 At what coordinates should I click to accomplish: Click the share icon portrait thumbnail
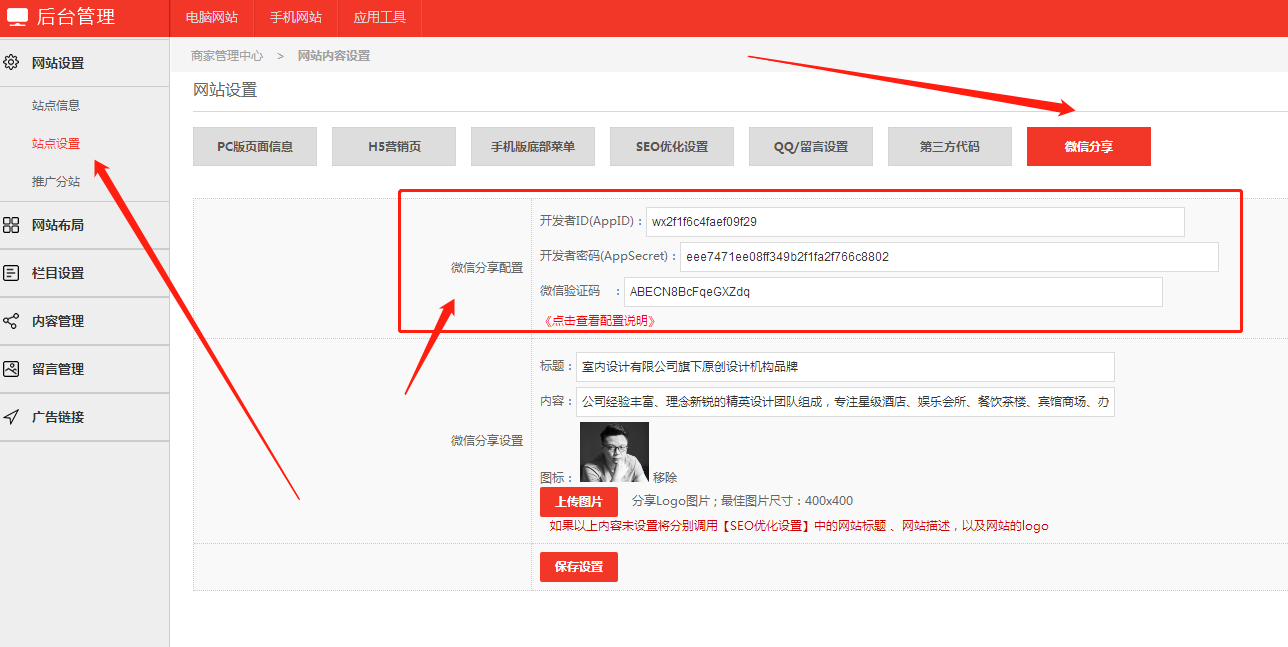pos(614,452)
